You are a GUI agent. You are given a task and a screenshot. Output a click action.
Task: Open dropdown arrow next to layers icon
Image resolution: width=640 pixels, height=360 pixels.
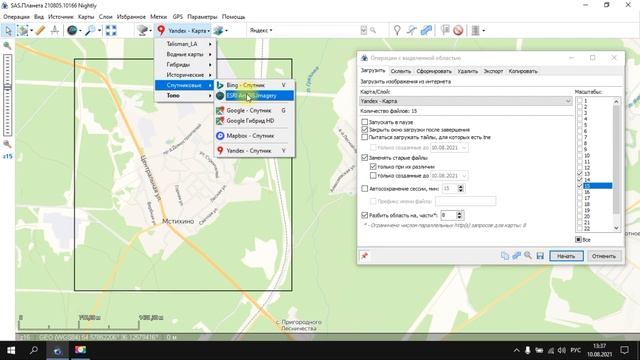[227, 31]
